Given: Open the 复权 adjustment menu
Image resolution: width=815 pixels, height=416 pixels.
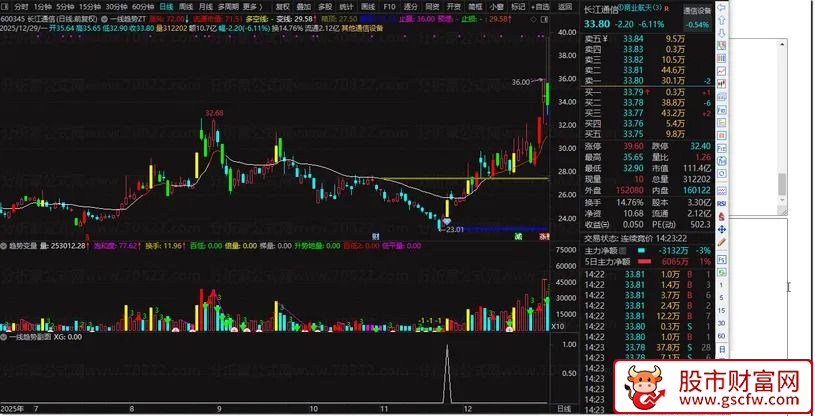Looking at the screenshot, I should (283, 7).
